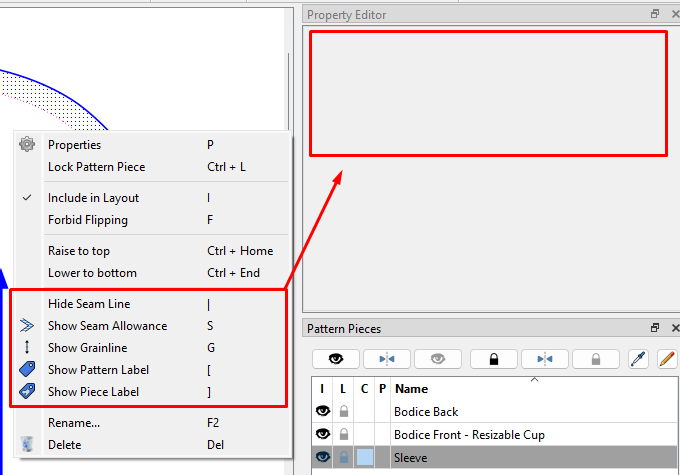Float the Pattern Pieces panel

[x=655, y=328]
